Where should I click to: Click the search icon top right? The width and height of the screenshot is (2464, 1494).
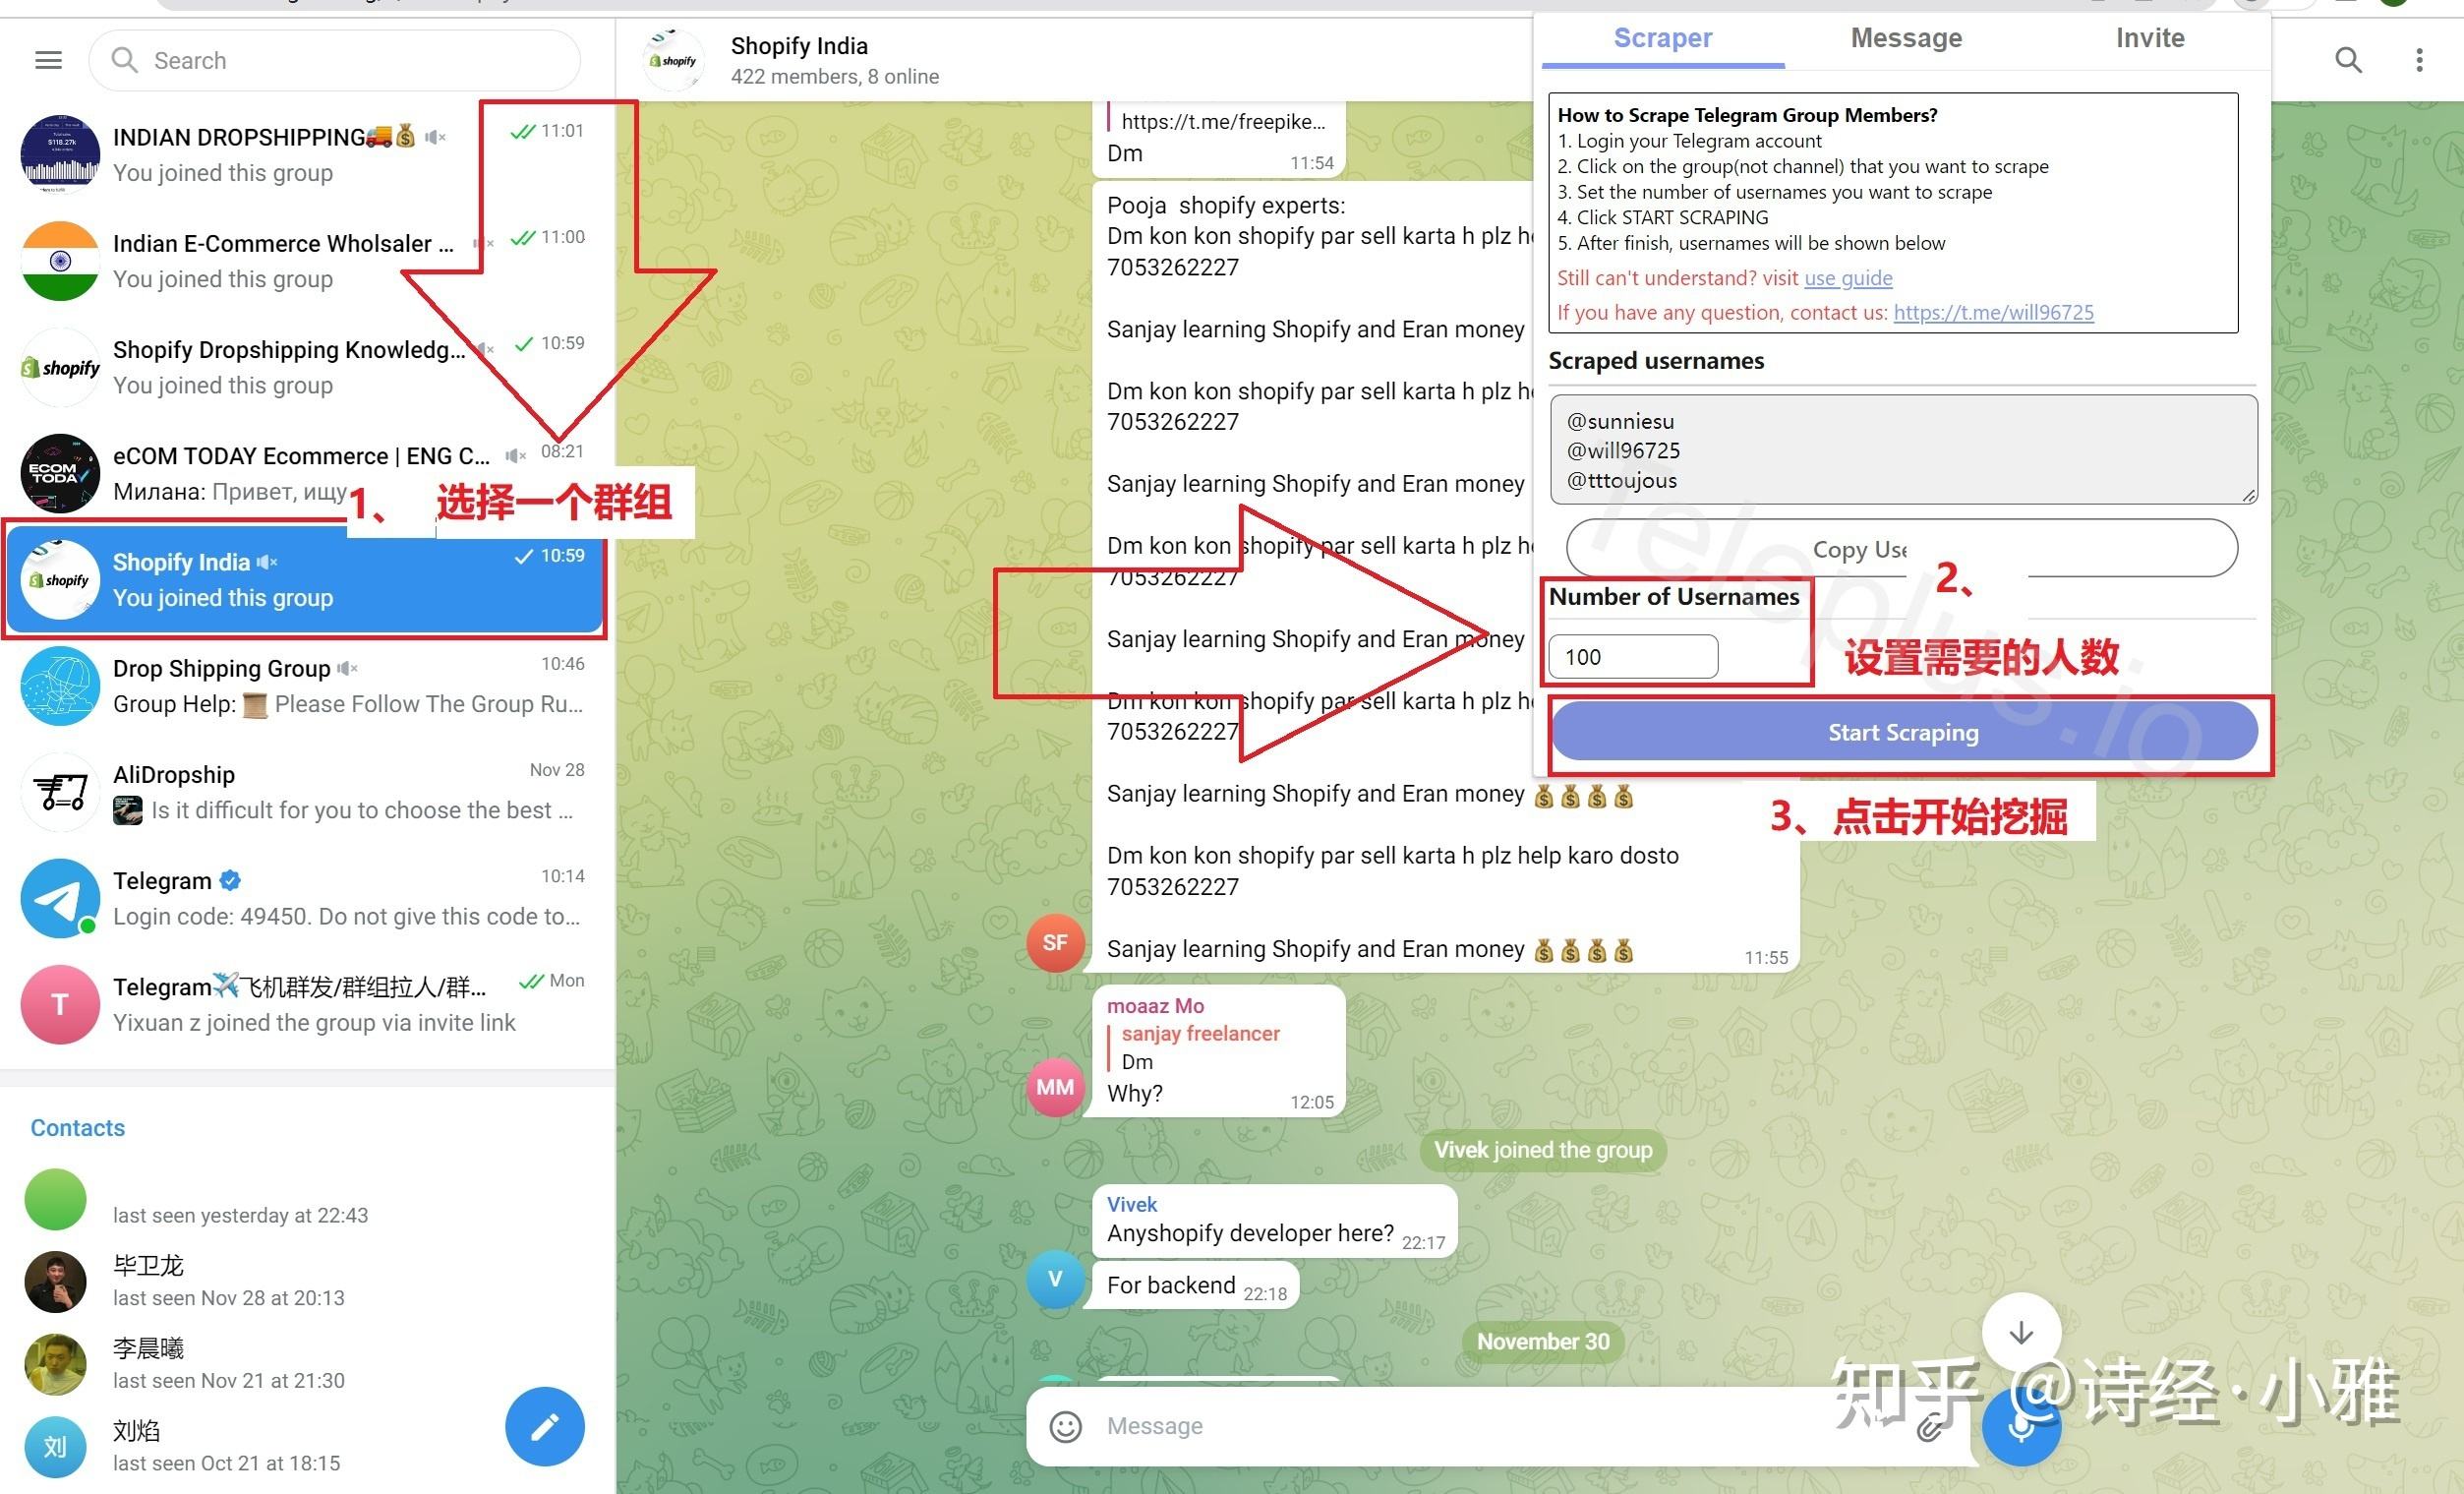point(2348,60)
